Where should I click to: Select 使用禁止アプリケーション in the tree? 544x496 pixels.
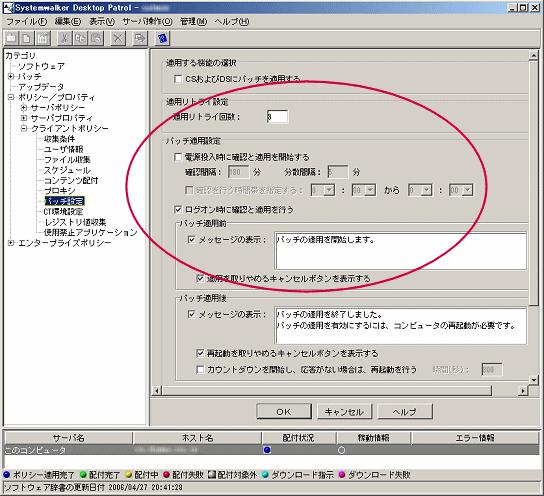pos(91,232)
